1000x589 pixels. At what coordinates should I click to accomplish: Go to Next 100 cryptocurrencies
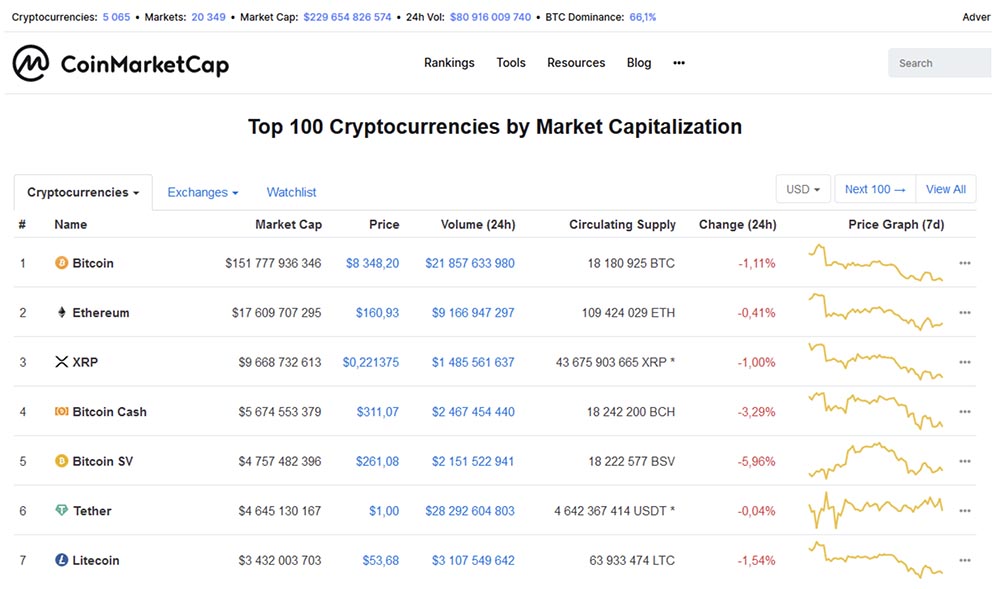pos(875,189)
